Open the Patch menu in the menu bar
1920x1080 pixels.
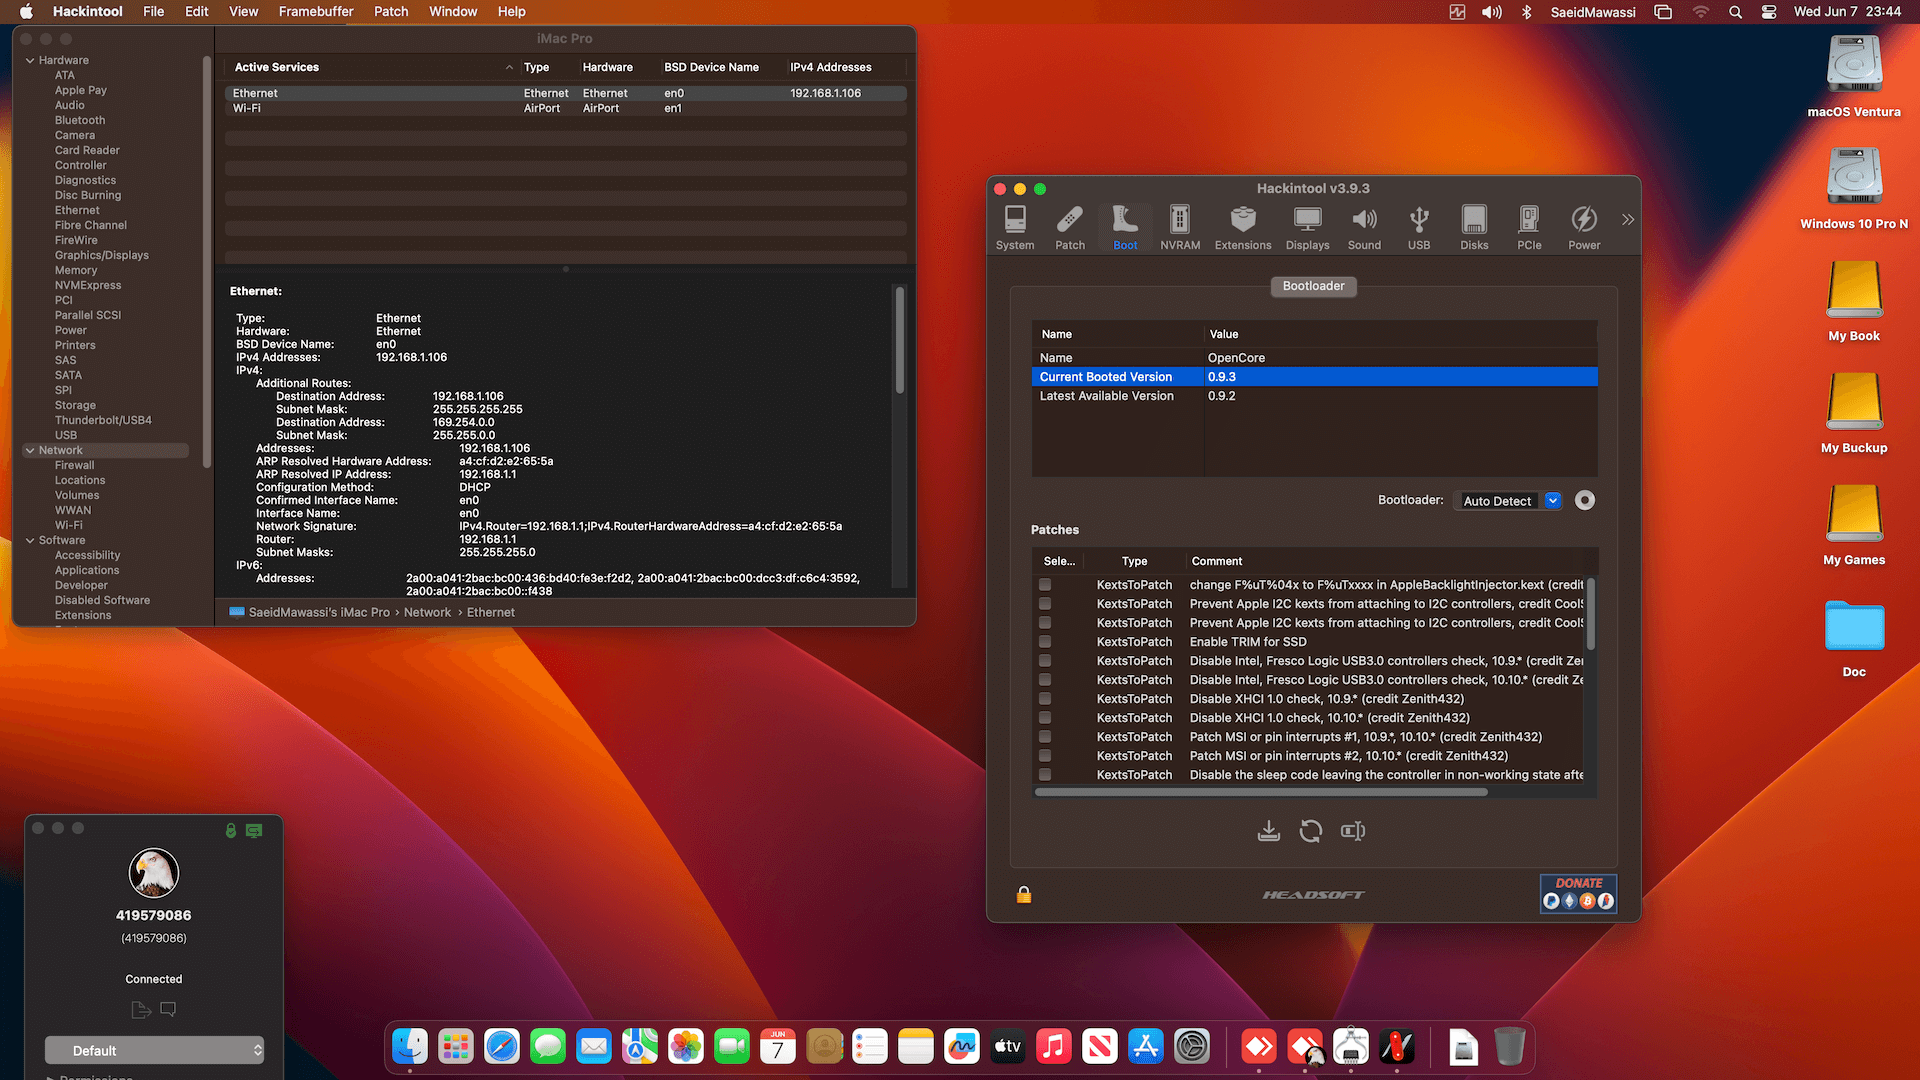point(391,11)
